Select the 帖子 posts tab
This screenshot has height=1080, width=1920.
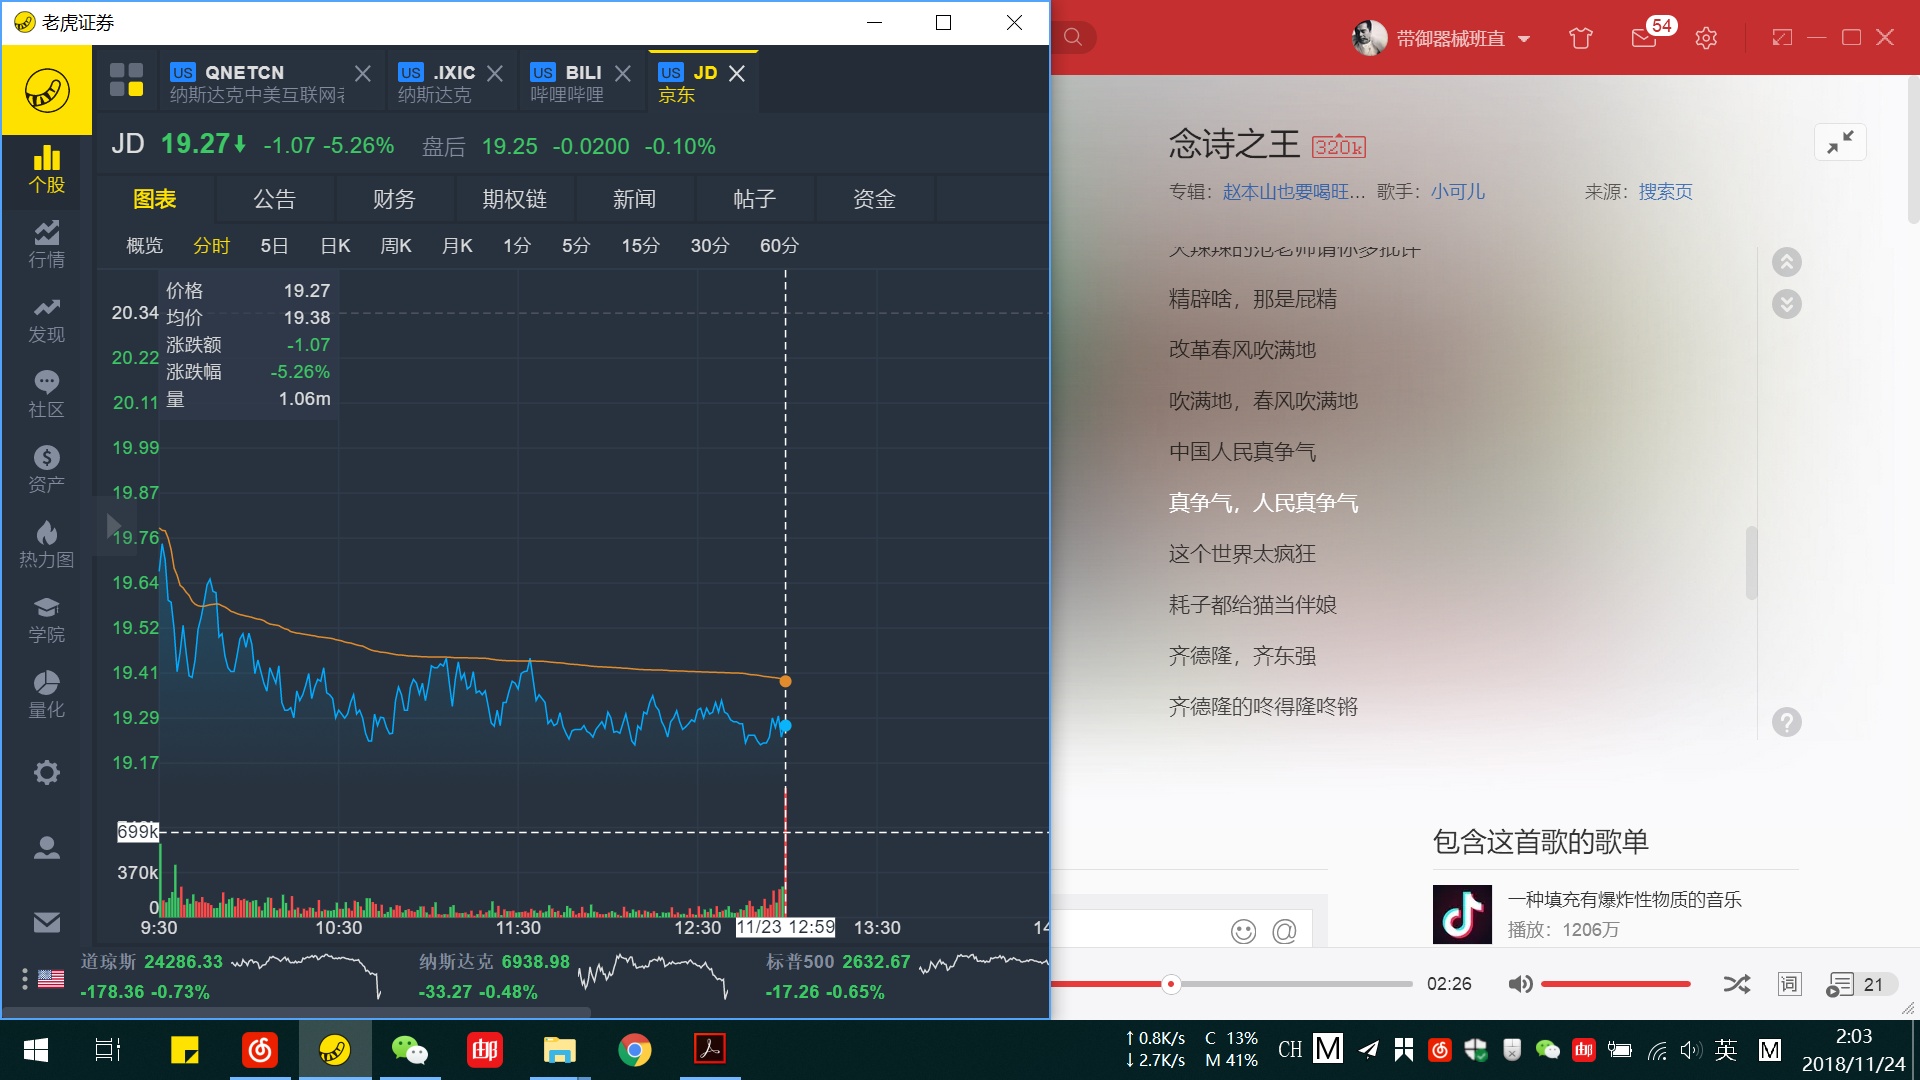pos(755,199)
